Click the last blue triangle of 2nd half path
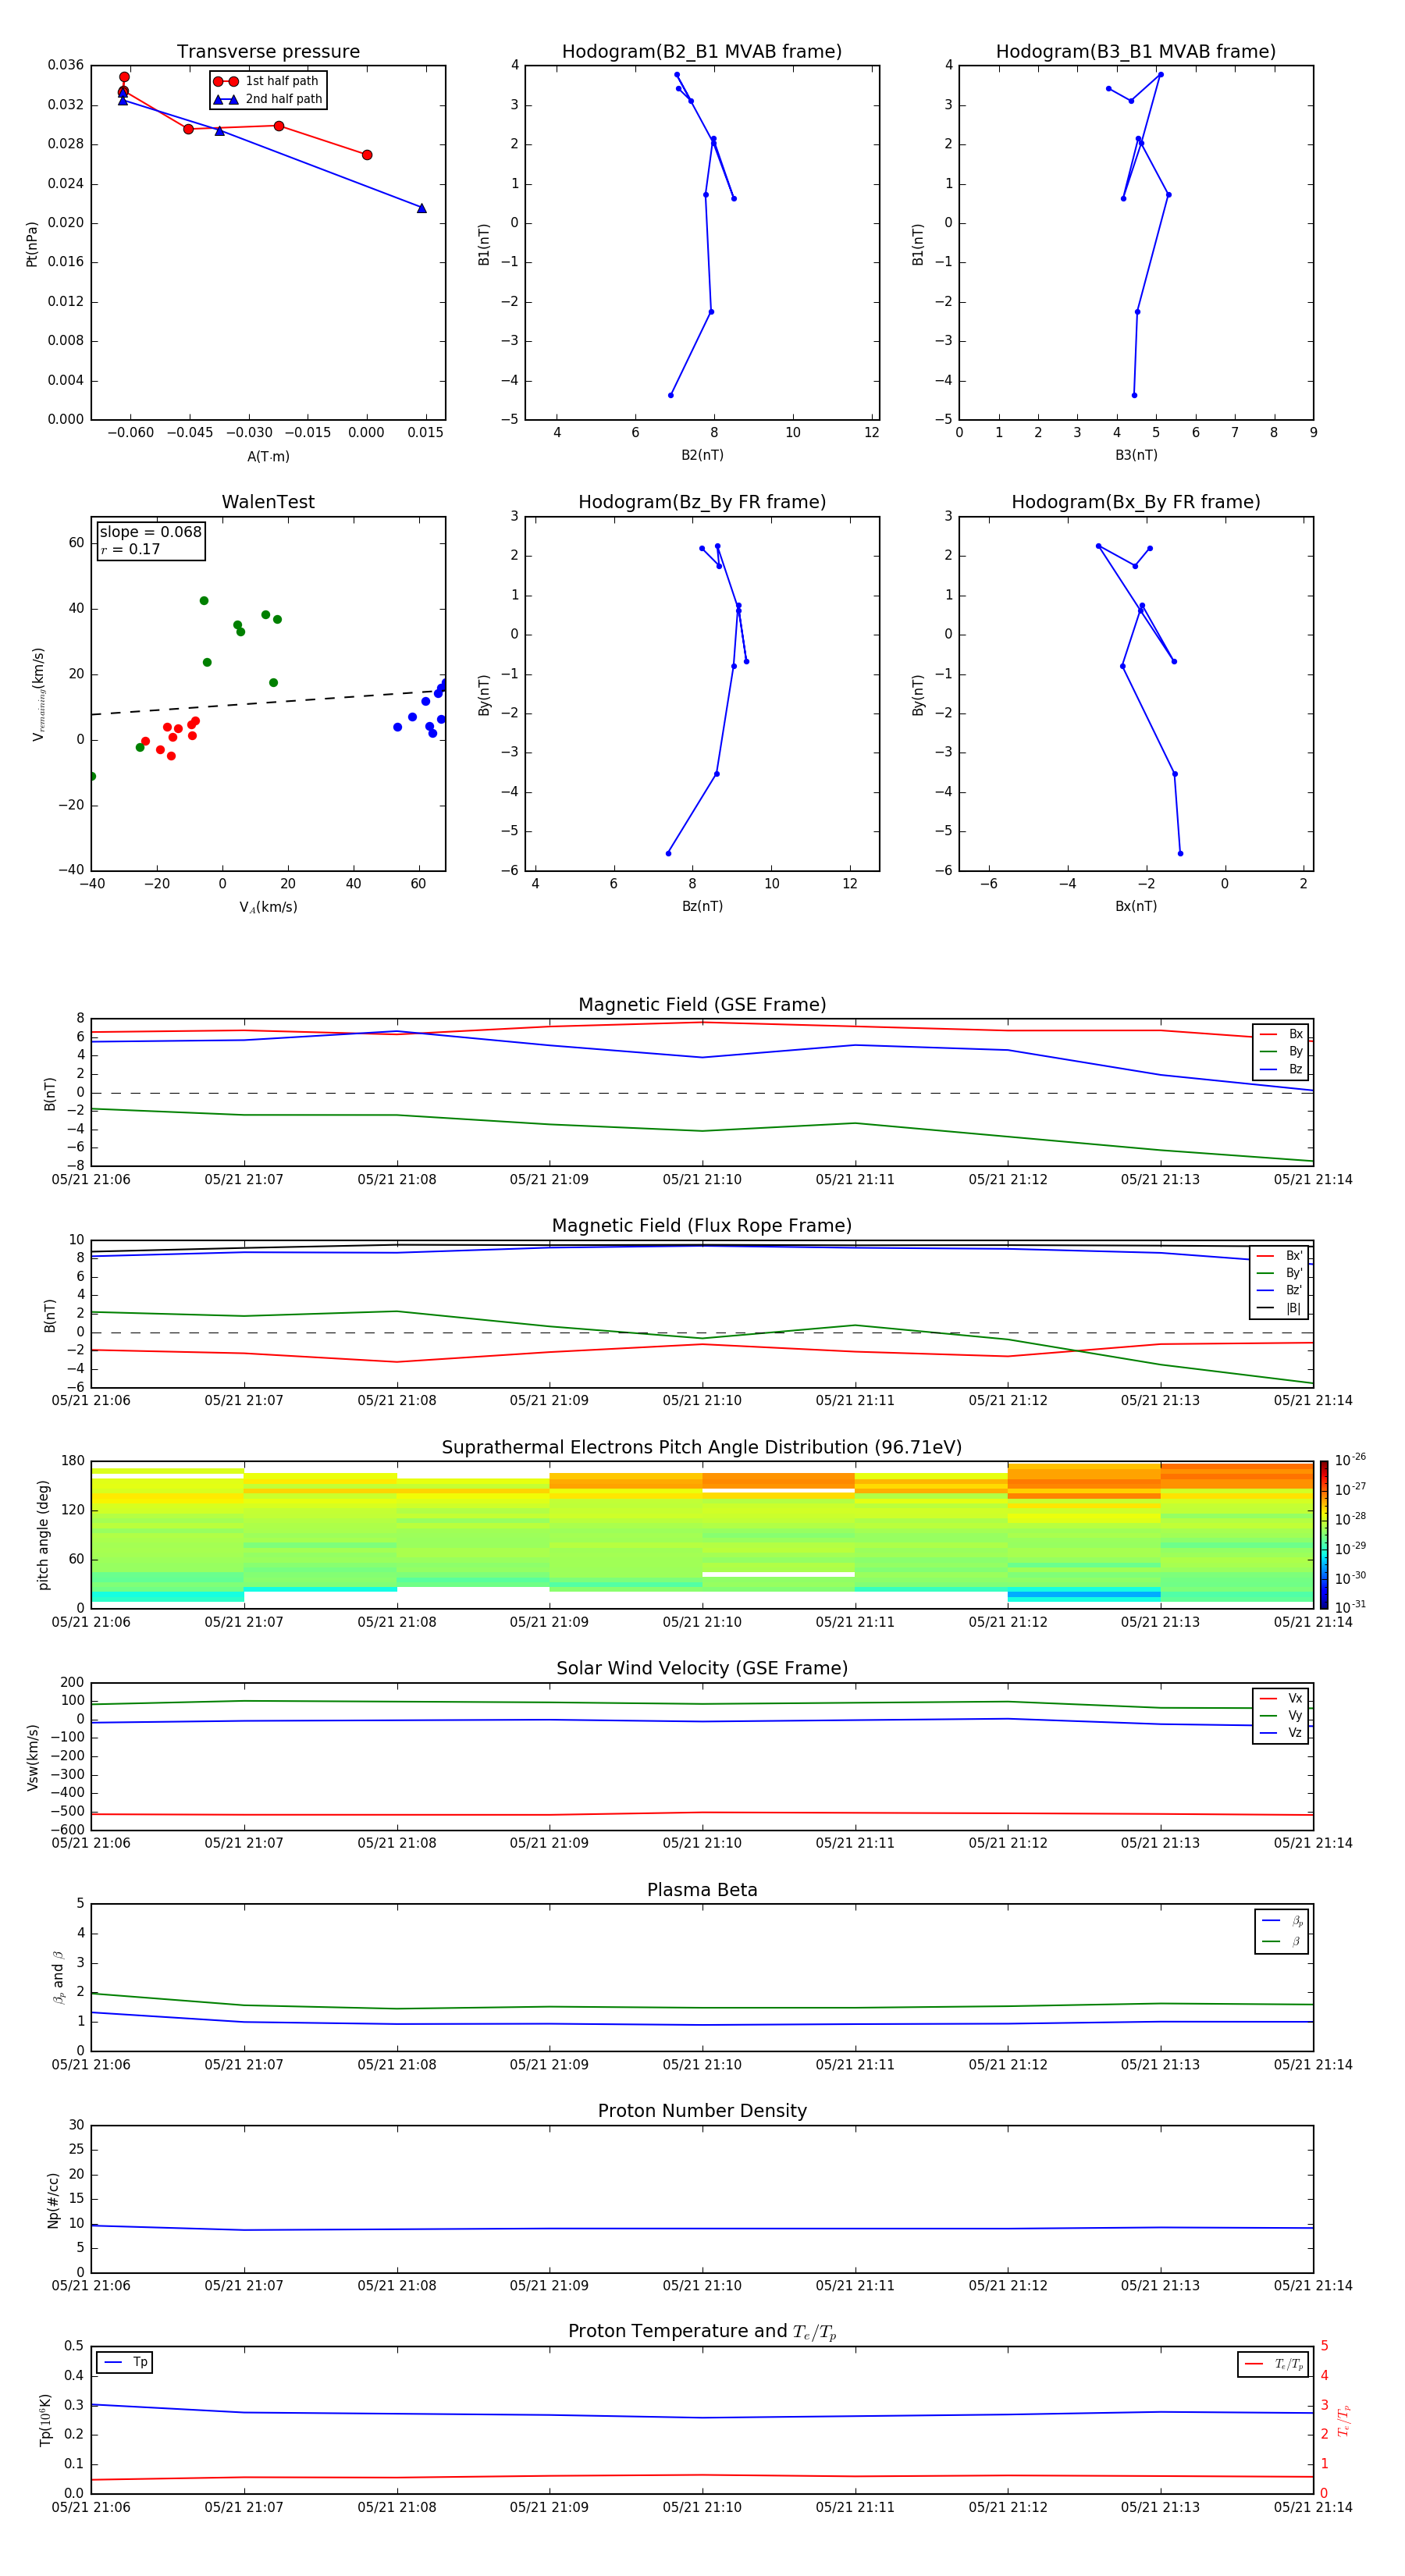The width and height of the screenshot is (1405, 2576). pyautogui.click(x=421, y=208)
